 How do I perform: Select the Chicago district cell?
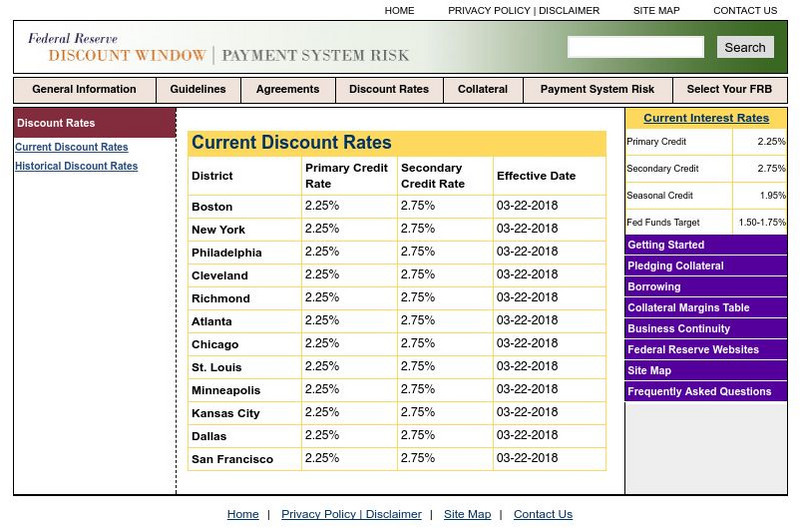[245, 344]
